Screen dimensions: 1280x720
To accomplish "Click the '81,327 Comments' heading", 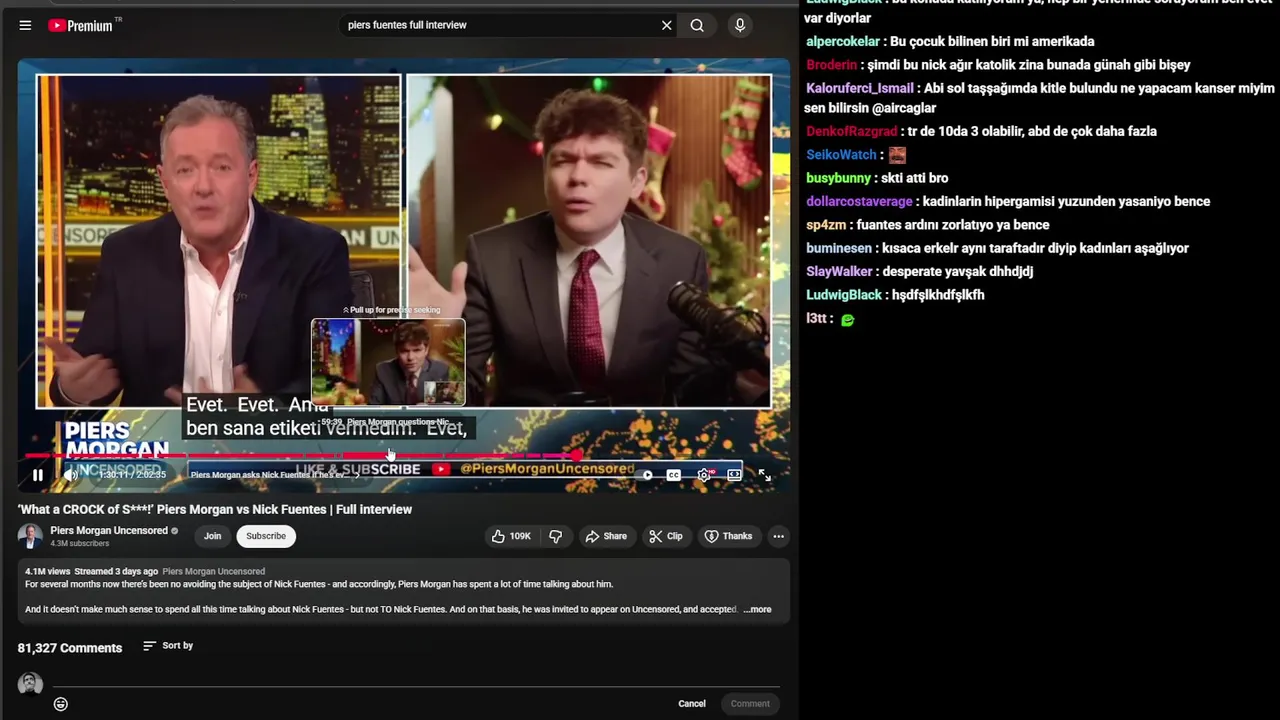I will pos(70,648).
